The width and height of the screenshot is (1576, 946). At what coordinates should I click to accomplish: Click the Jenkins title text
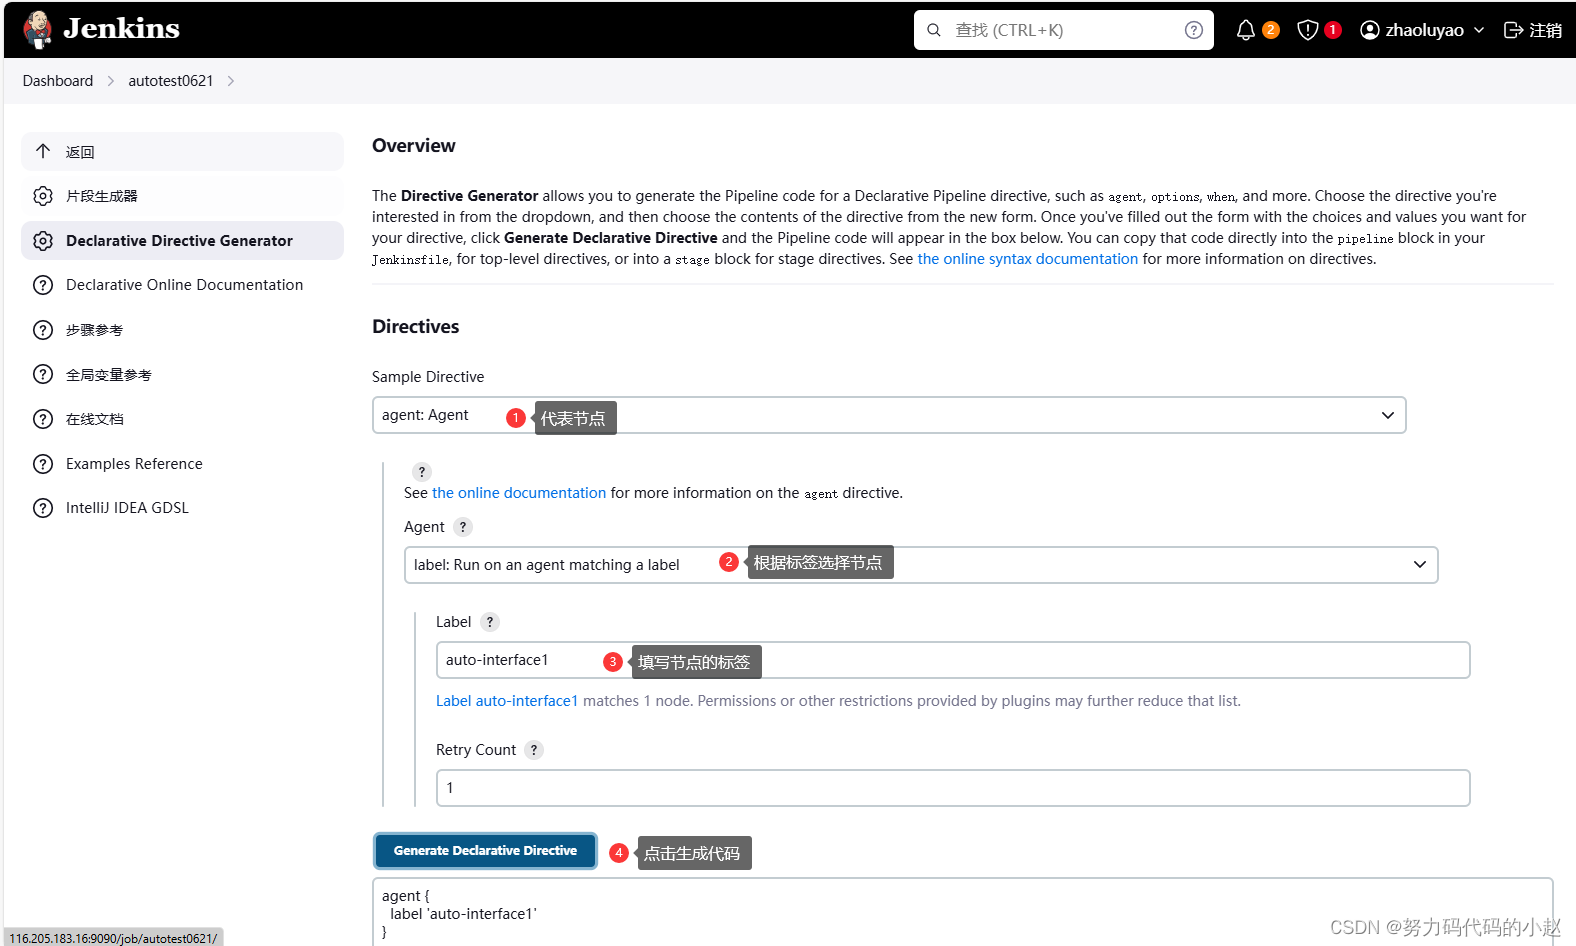(121, 29)
